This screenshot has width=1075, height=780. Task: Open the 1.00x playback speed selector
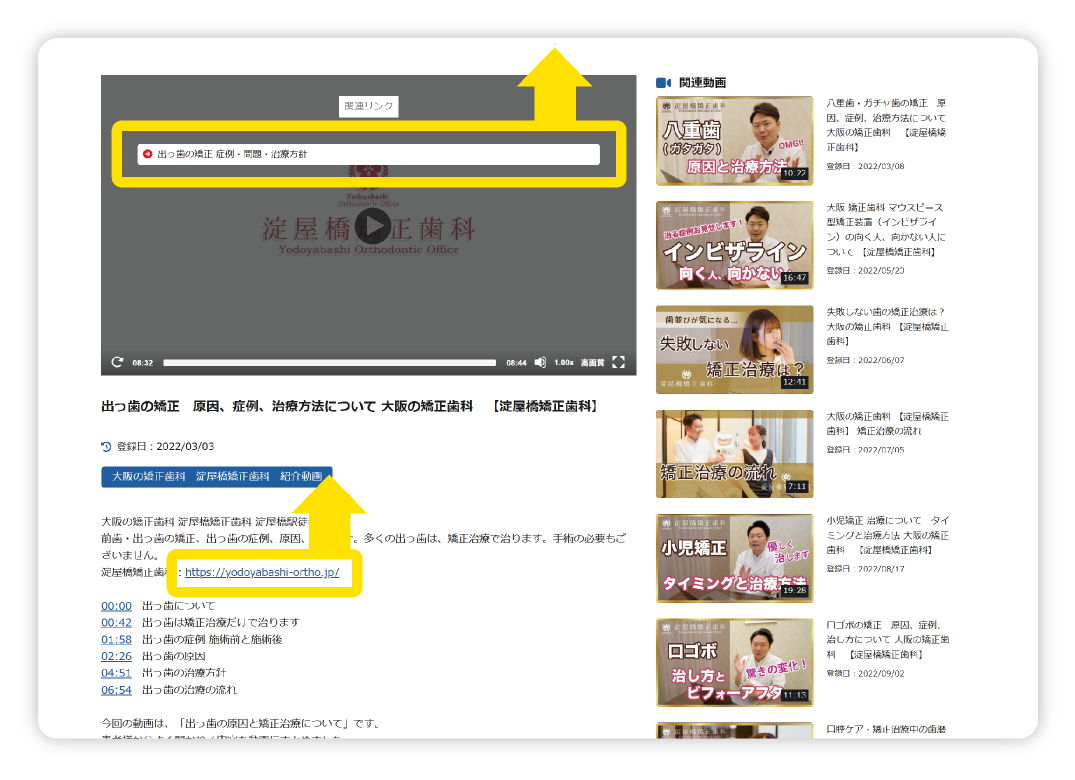coord(564,362)
